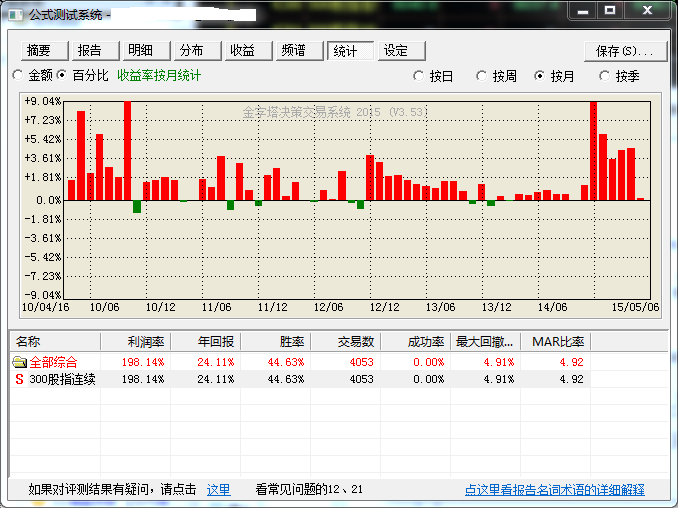Open the 设定 tab
Screen dimensions: 678x508
[402, 51]
